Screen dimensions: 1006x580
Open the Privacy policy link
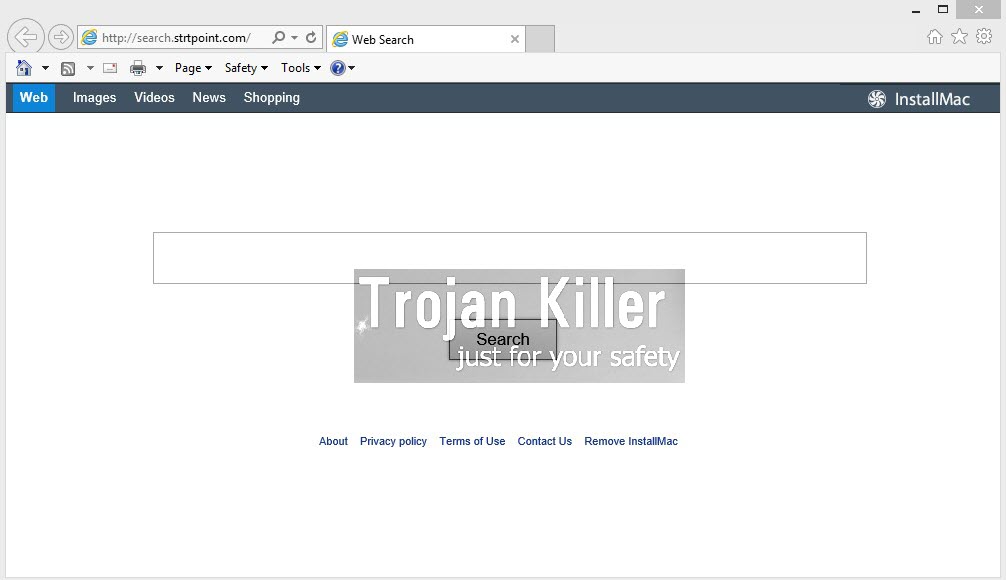pos(393,441)
